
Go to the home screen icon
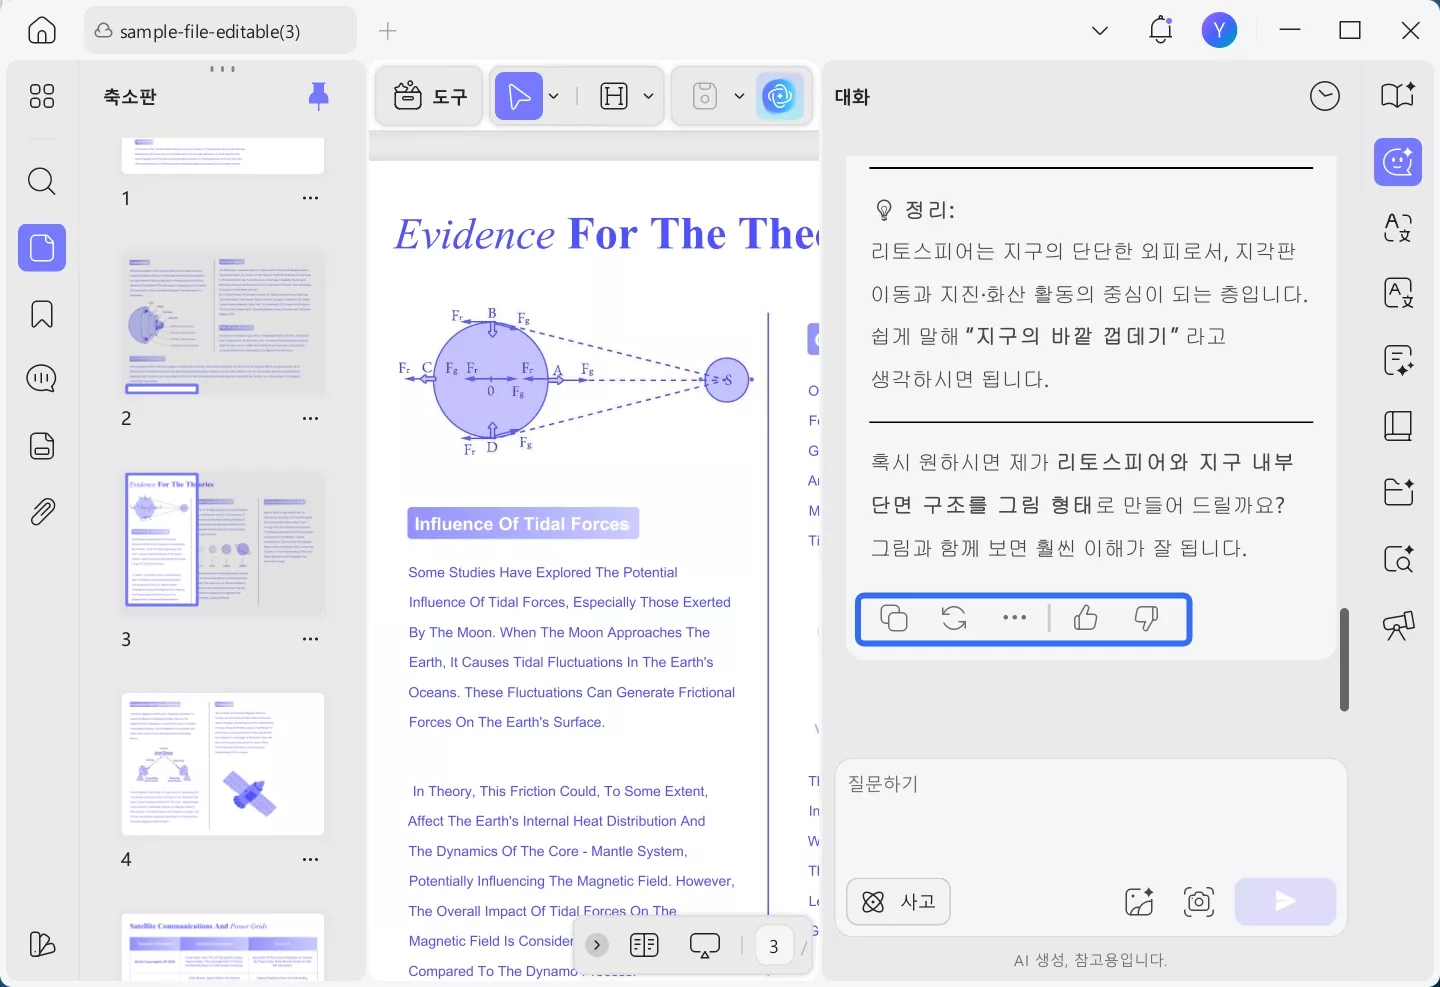[x=42, y=31]
